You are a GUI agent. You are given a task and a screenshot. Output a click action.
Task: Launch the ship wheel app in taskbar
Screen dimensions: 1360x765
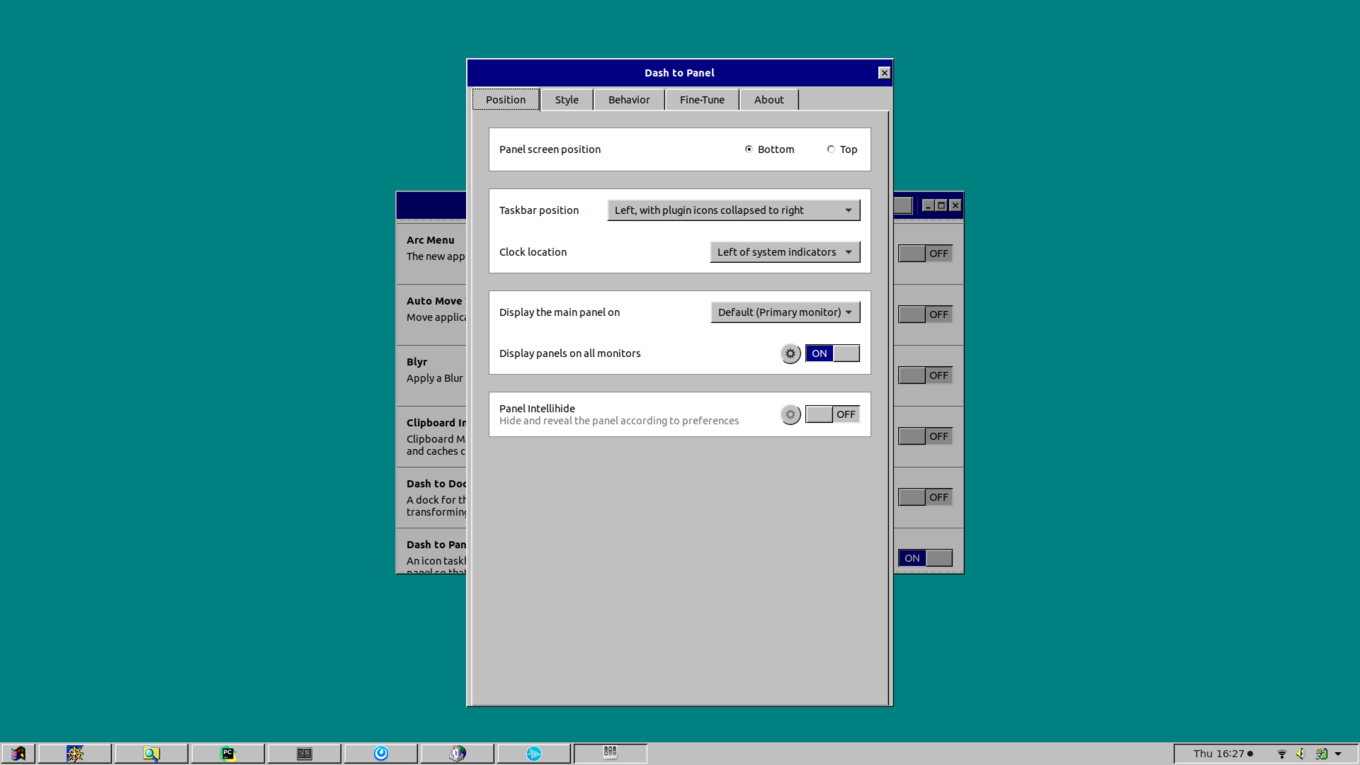click(75, 754)
